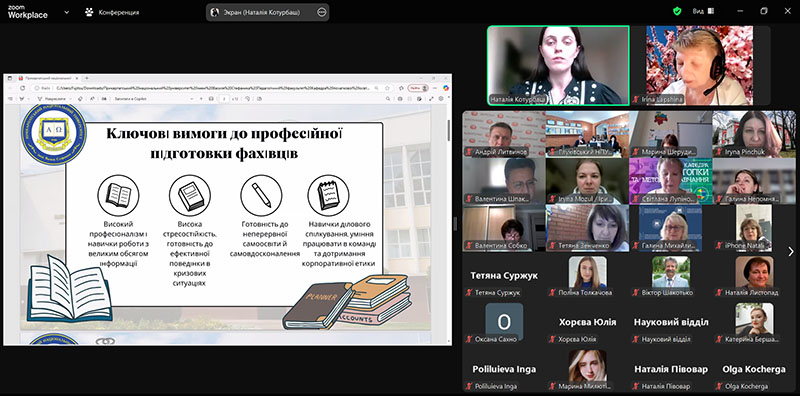Click muted mic icon beside Валентина Шпак

(468, 199)
